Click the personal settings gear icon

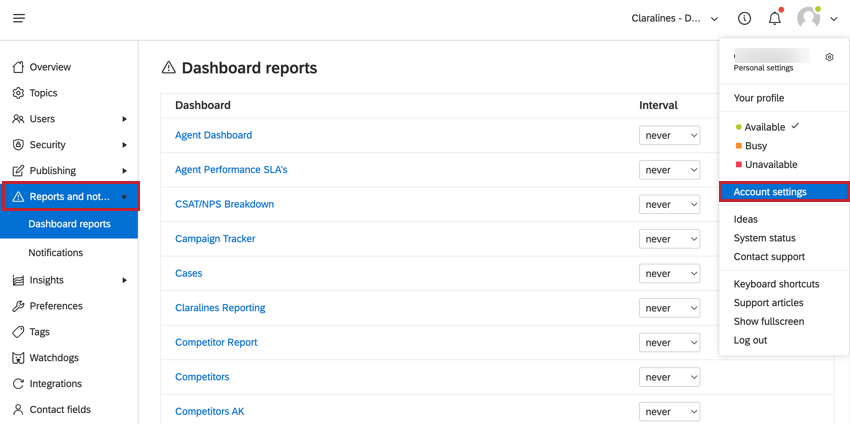coord(829,57)
